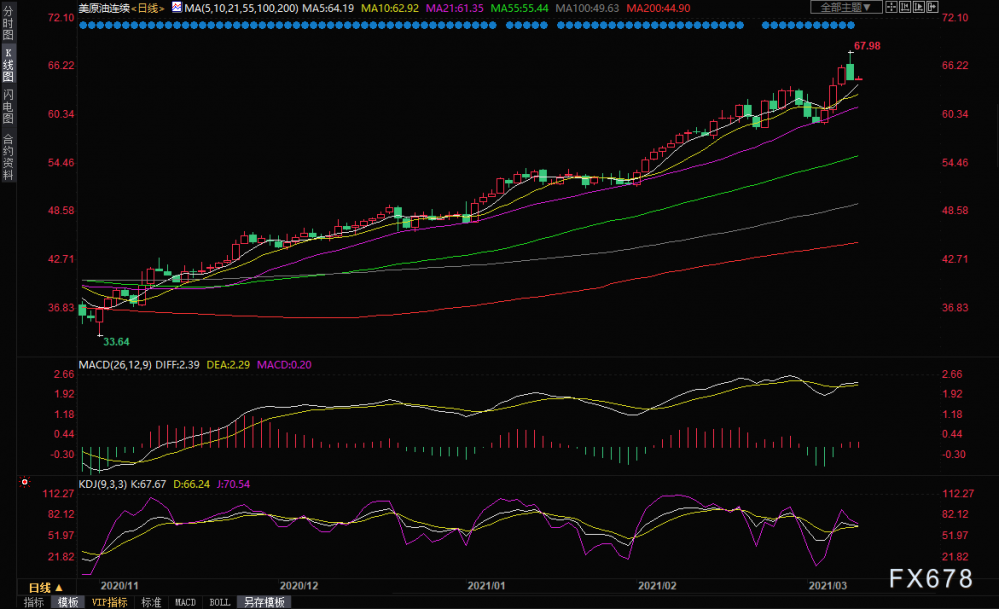Click the 2021/03 date label on time axis
Viewport: 999px width, 609px height.
pyautogui.click(x=828, y=585)
